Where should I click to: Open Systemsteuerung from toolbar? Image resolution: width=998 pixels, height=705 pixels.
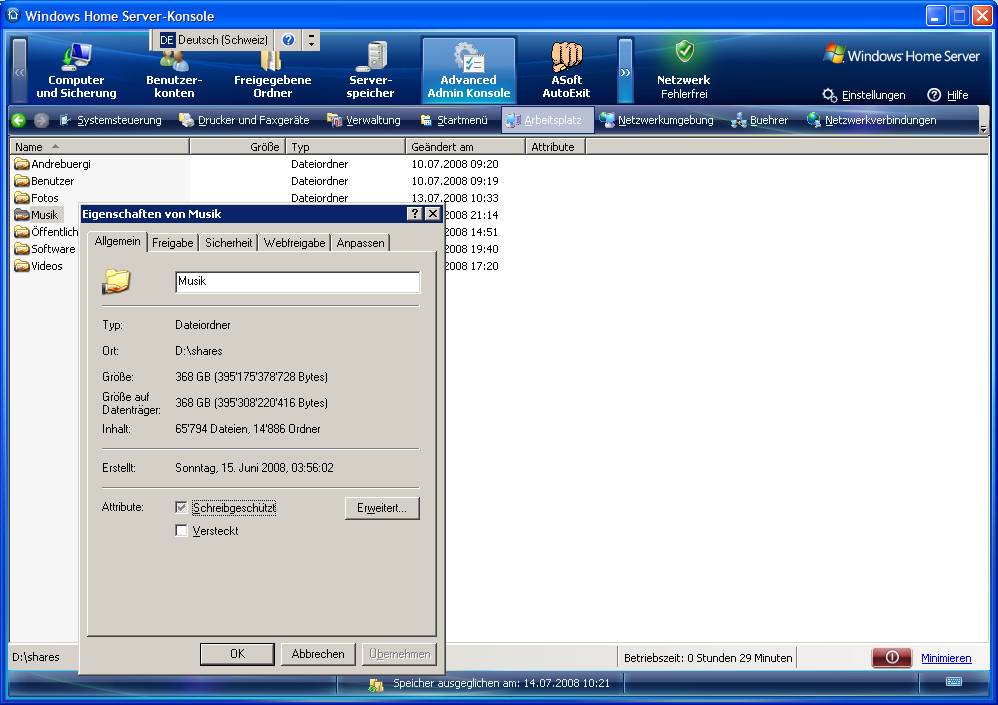click(110, 120)
